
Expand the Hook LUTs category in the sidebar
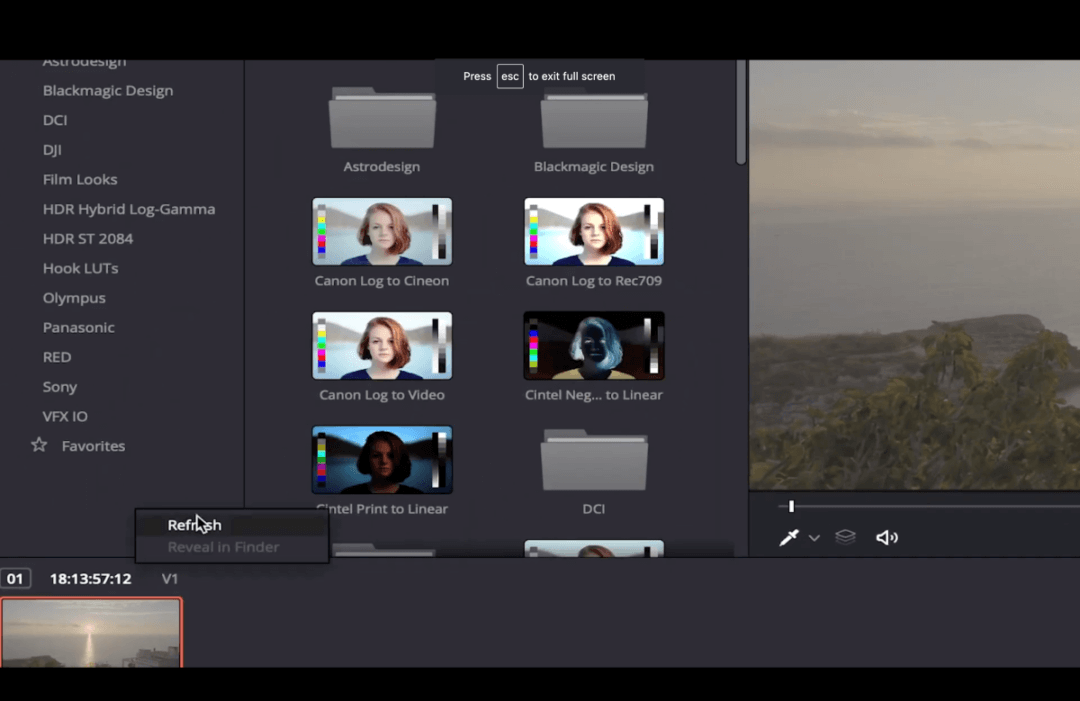pyautogui.click(x=80, y=268)
